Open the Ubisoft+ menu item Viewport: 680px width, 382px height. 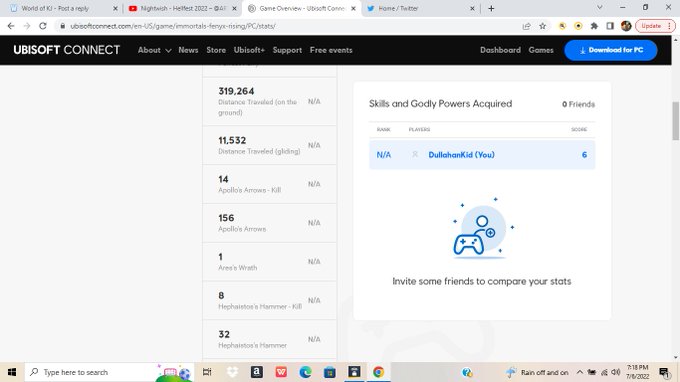pos(249,50)
